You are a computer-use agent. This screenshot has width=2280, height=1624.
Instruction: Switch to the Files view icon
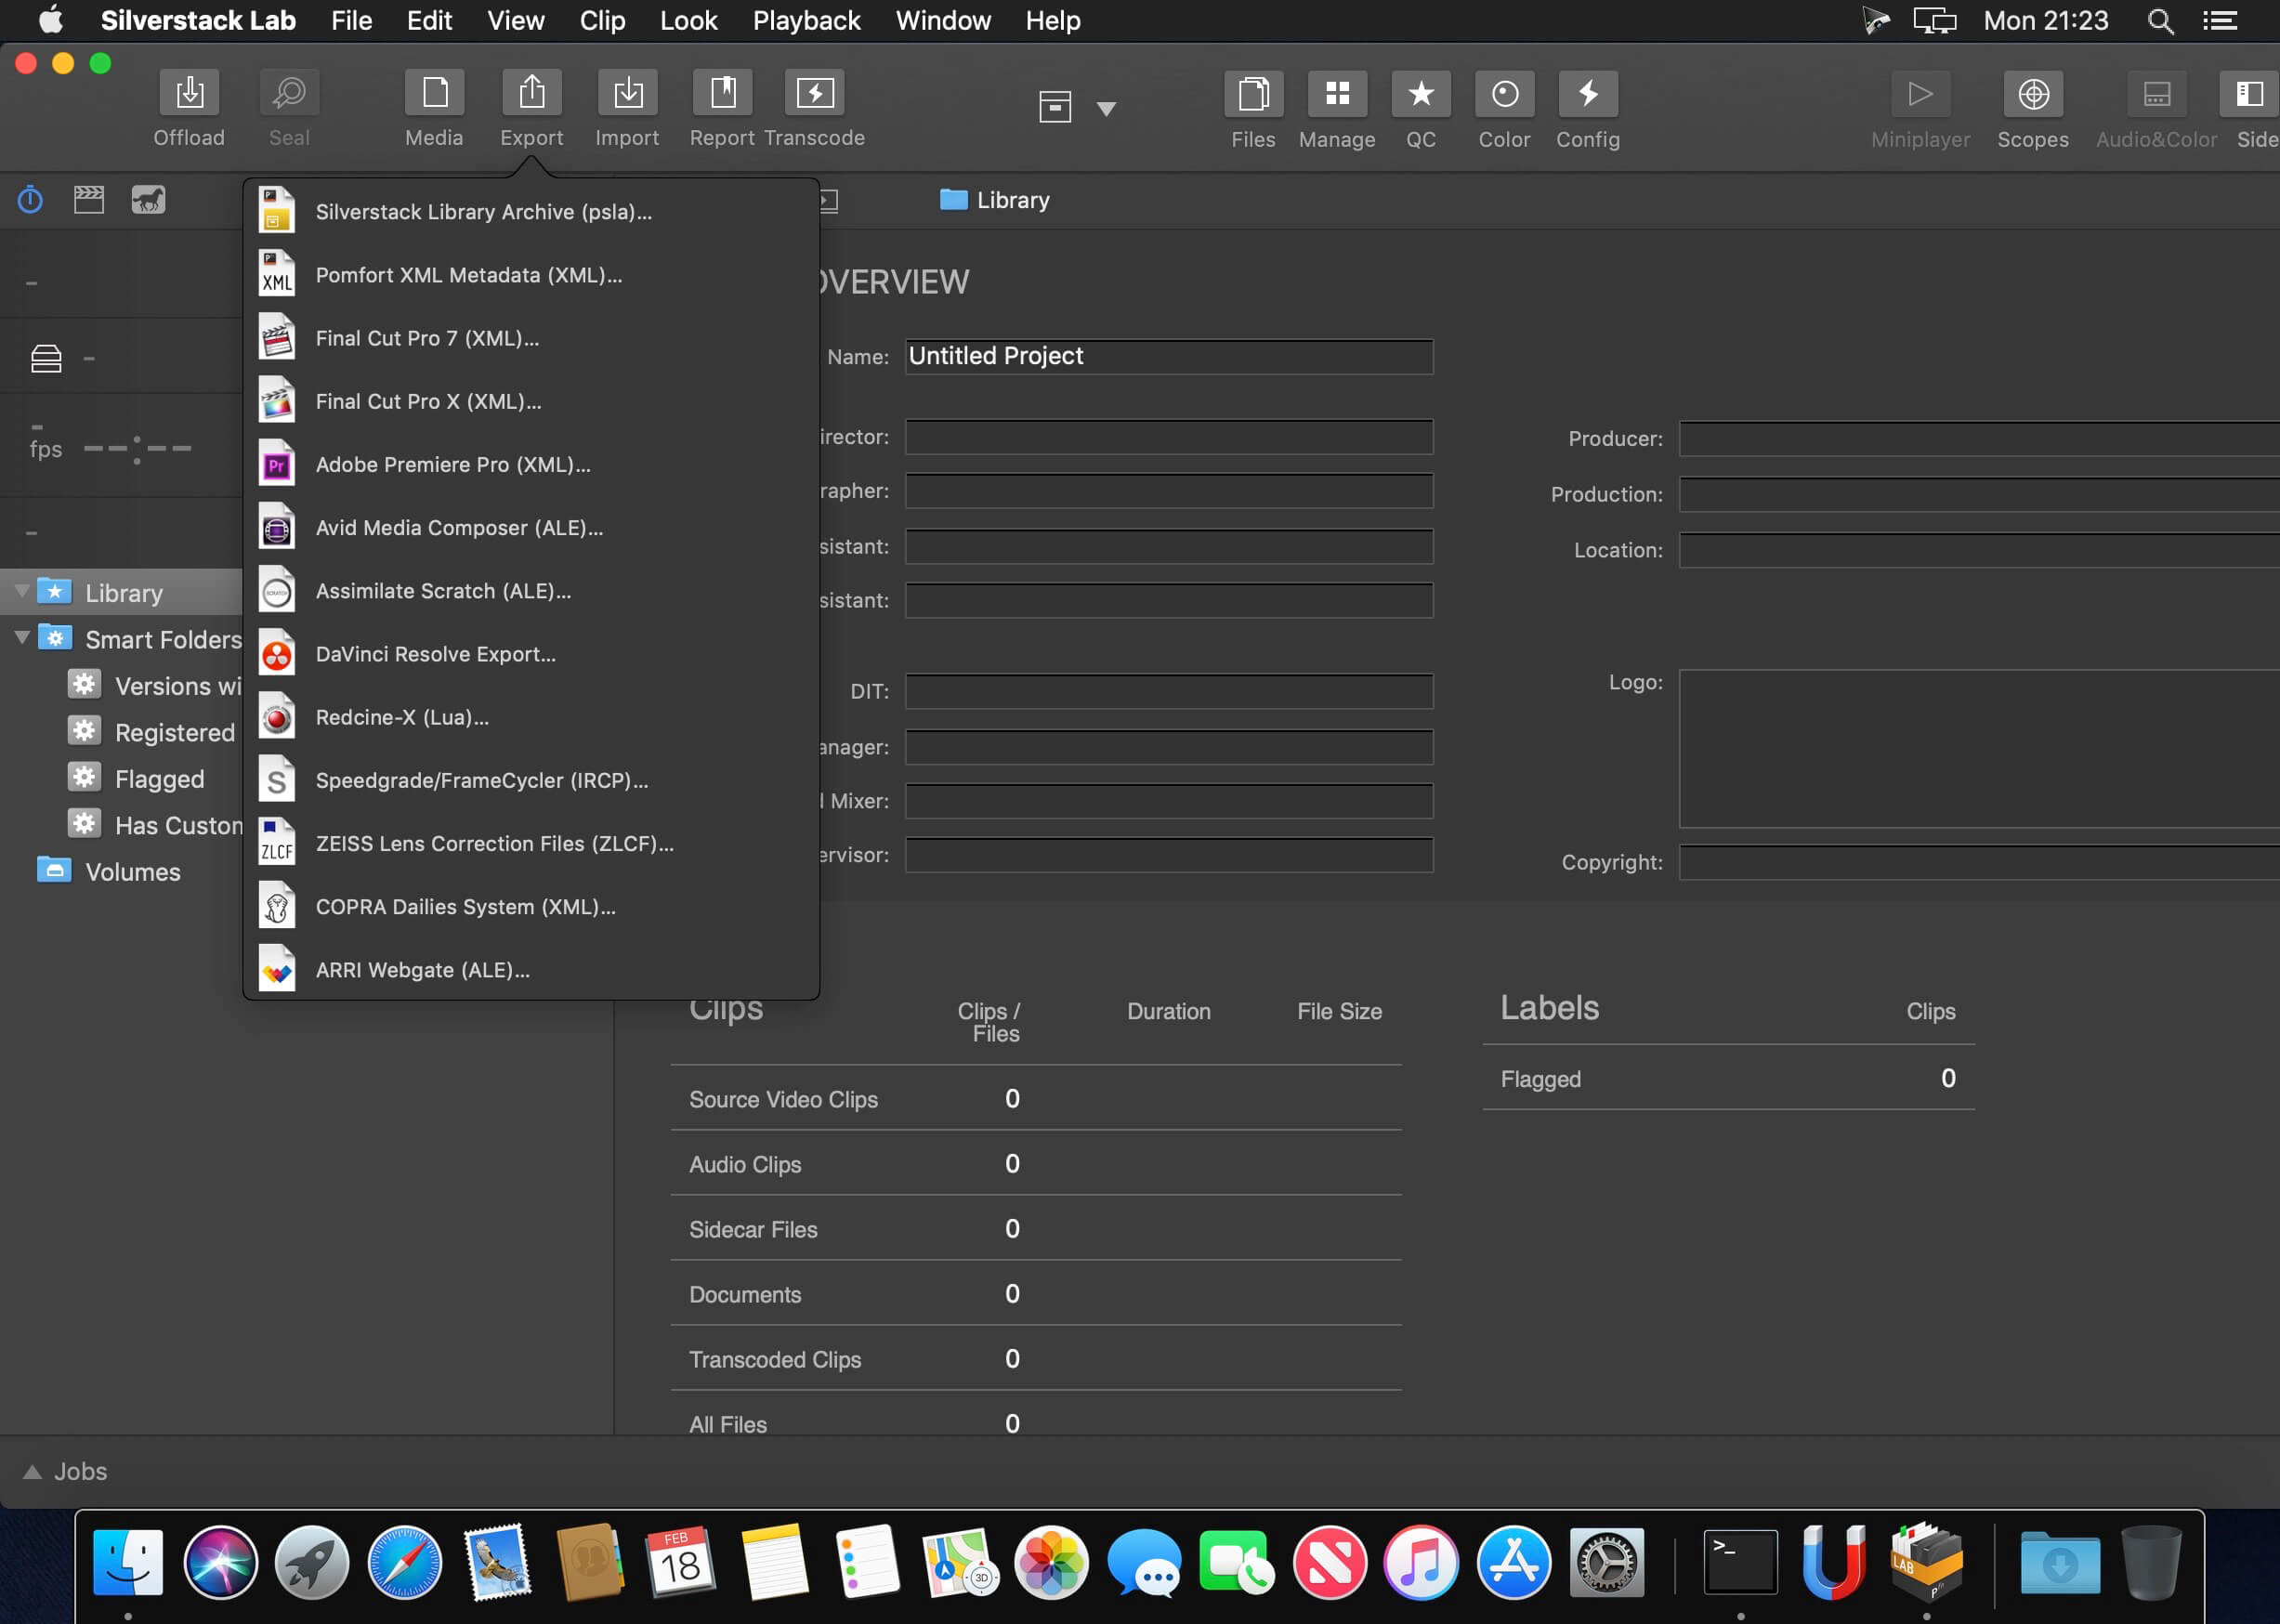pos(1253,95)
